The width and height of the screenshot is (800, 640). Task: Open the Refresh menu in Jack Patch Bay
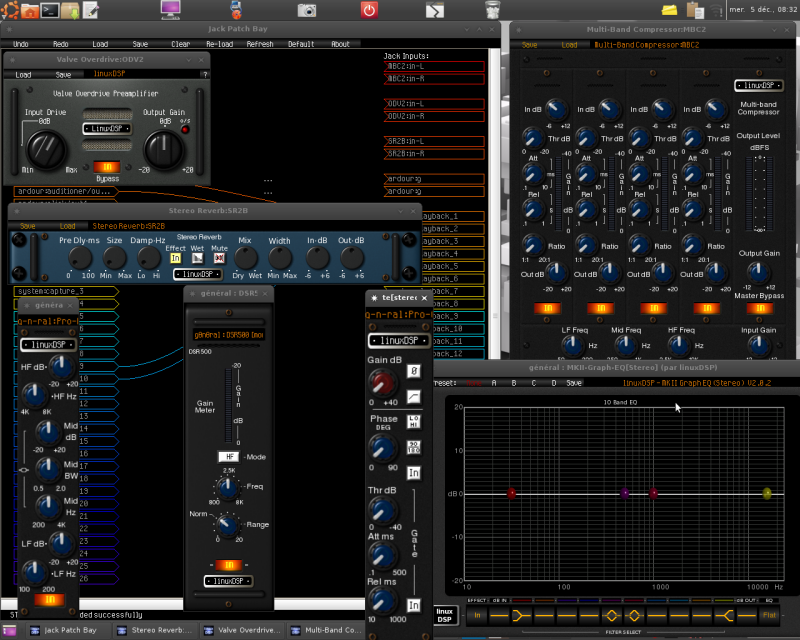point(259,44)
